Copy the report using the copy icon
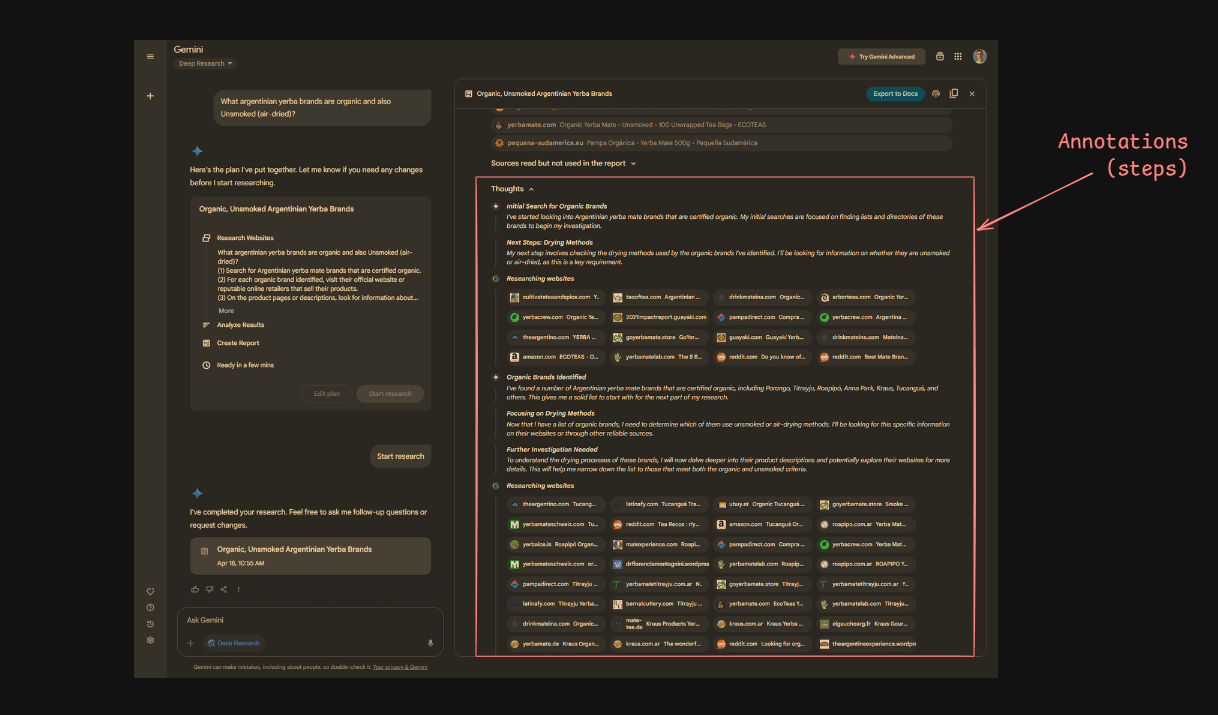This screenshot has height=715, width=1218. [x=955, y=93]
